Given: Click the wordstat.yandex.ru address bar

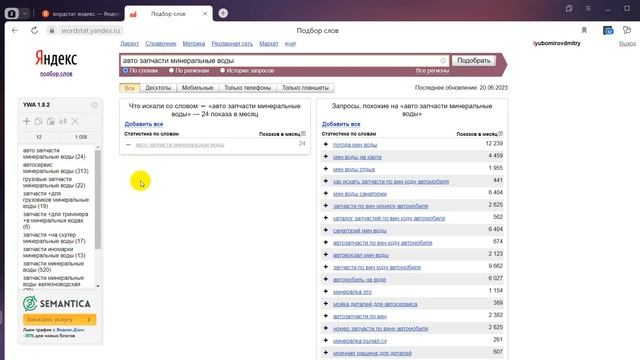Looking at the screenshot, I should (91, 30).
